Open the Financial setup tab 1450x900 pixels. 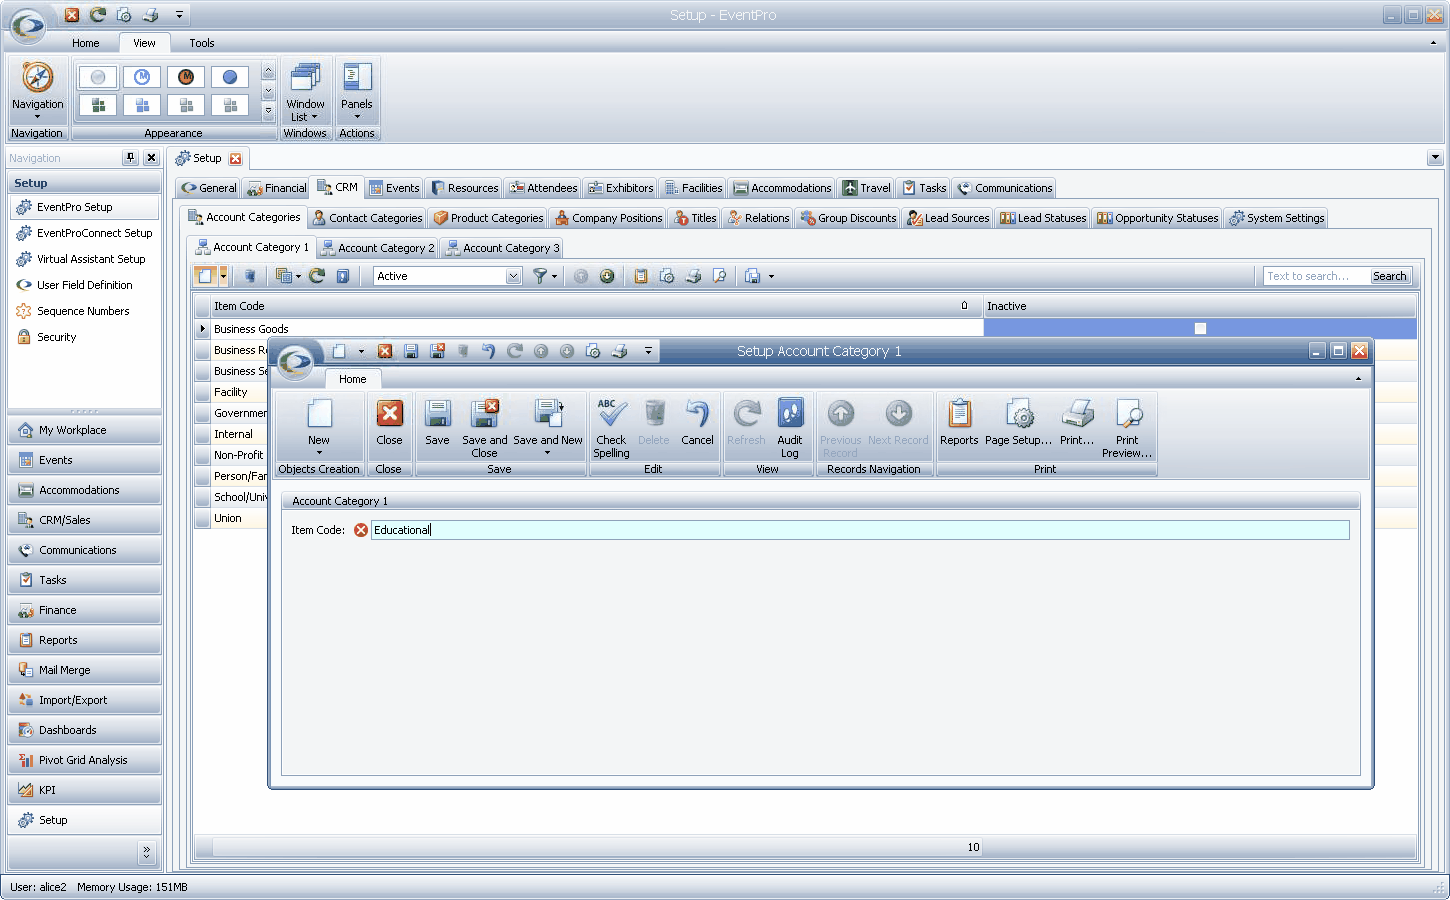coord(277,188)
